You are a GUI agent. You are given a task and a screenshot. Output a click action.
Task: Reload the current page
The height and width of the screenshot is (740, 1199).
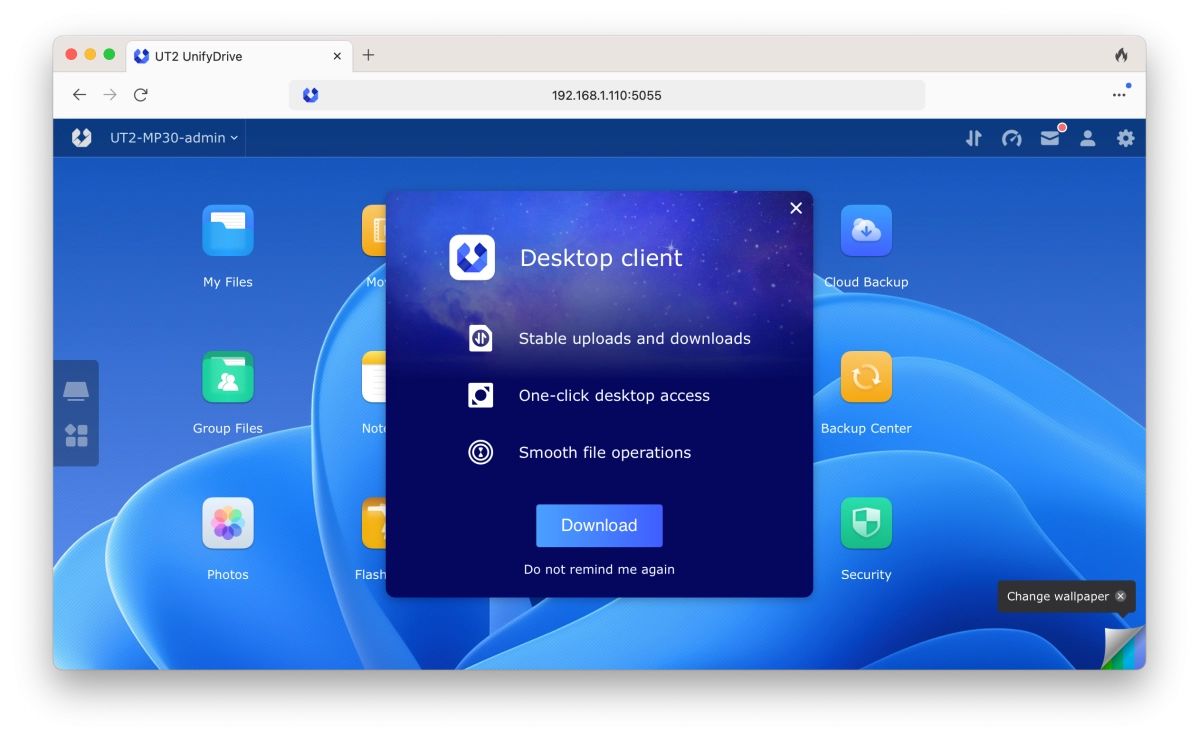141,95
